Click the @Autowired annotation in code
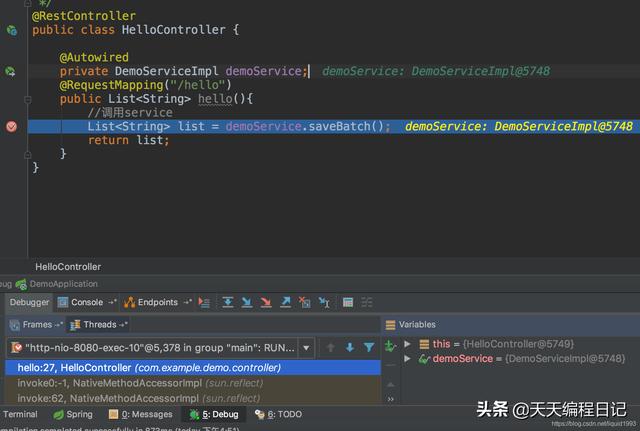 pos(94,57)
